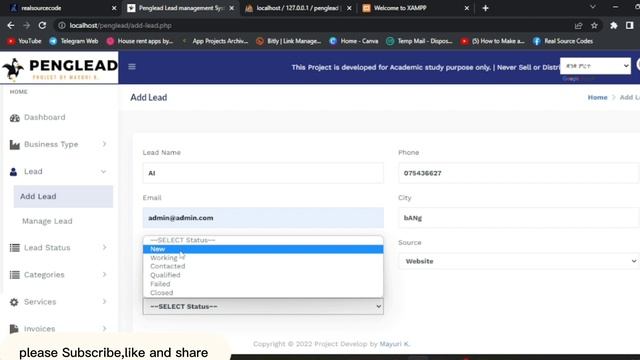This screenshot has width=640, height=360.
Task: Expand the Services menu
Action: (x=104, y=302)
